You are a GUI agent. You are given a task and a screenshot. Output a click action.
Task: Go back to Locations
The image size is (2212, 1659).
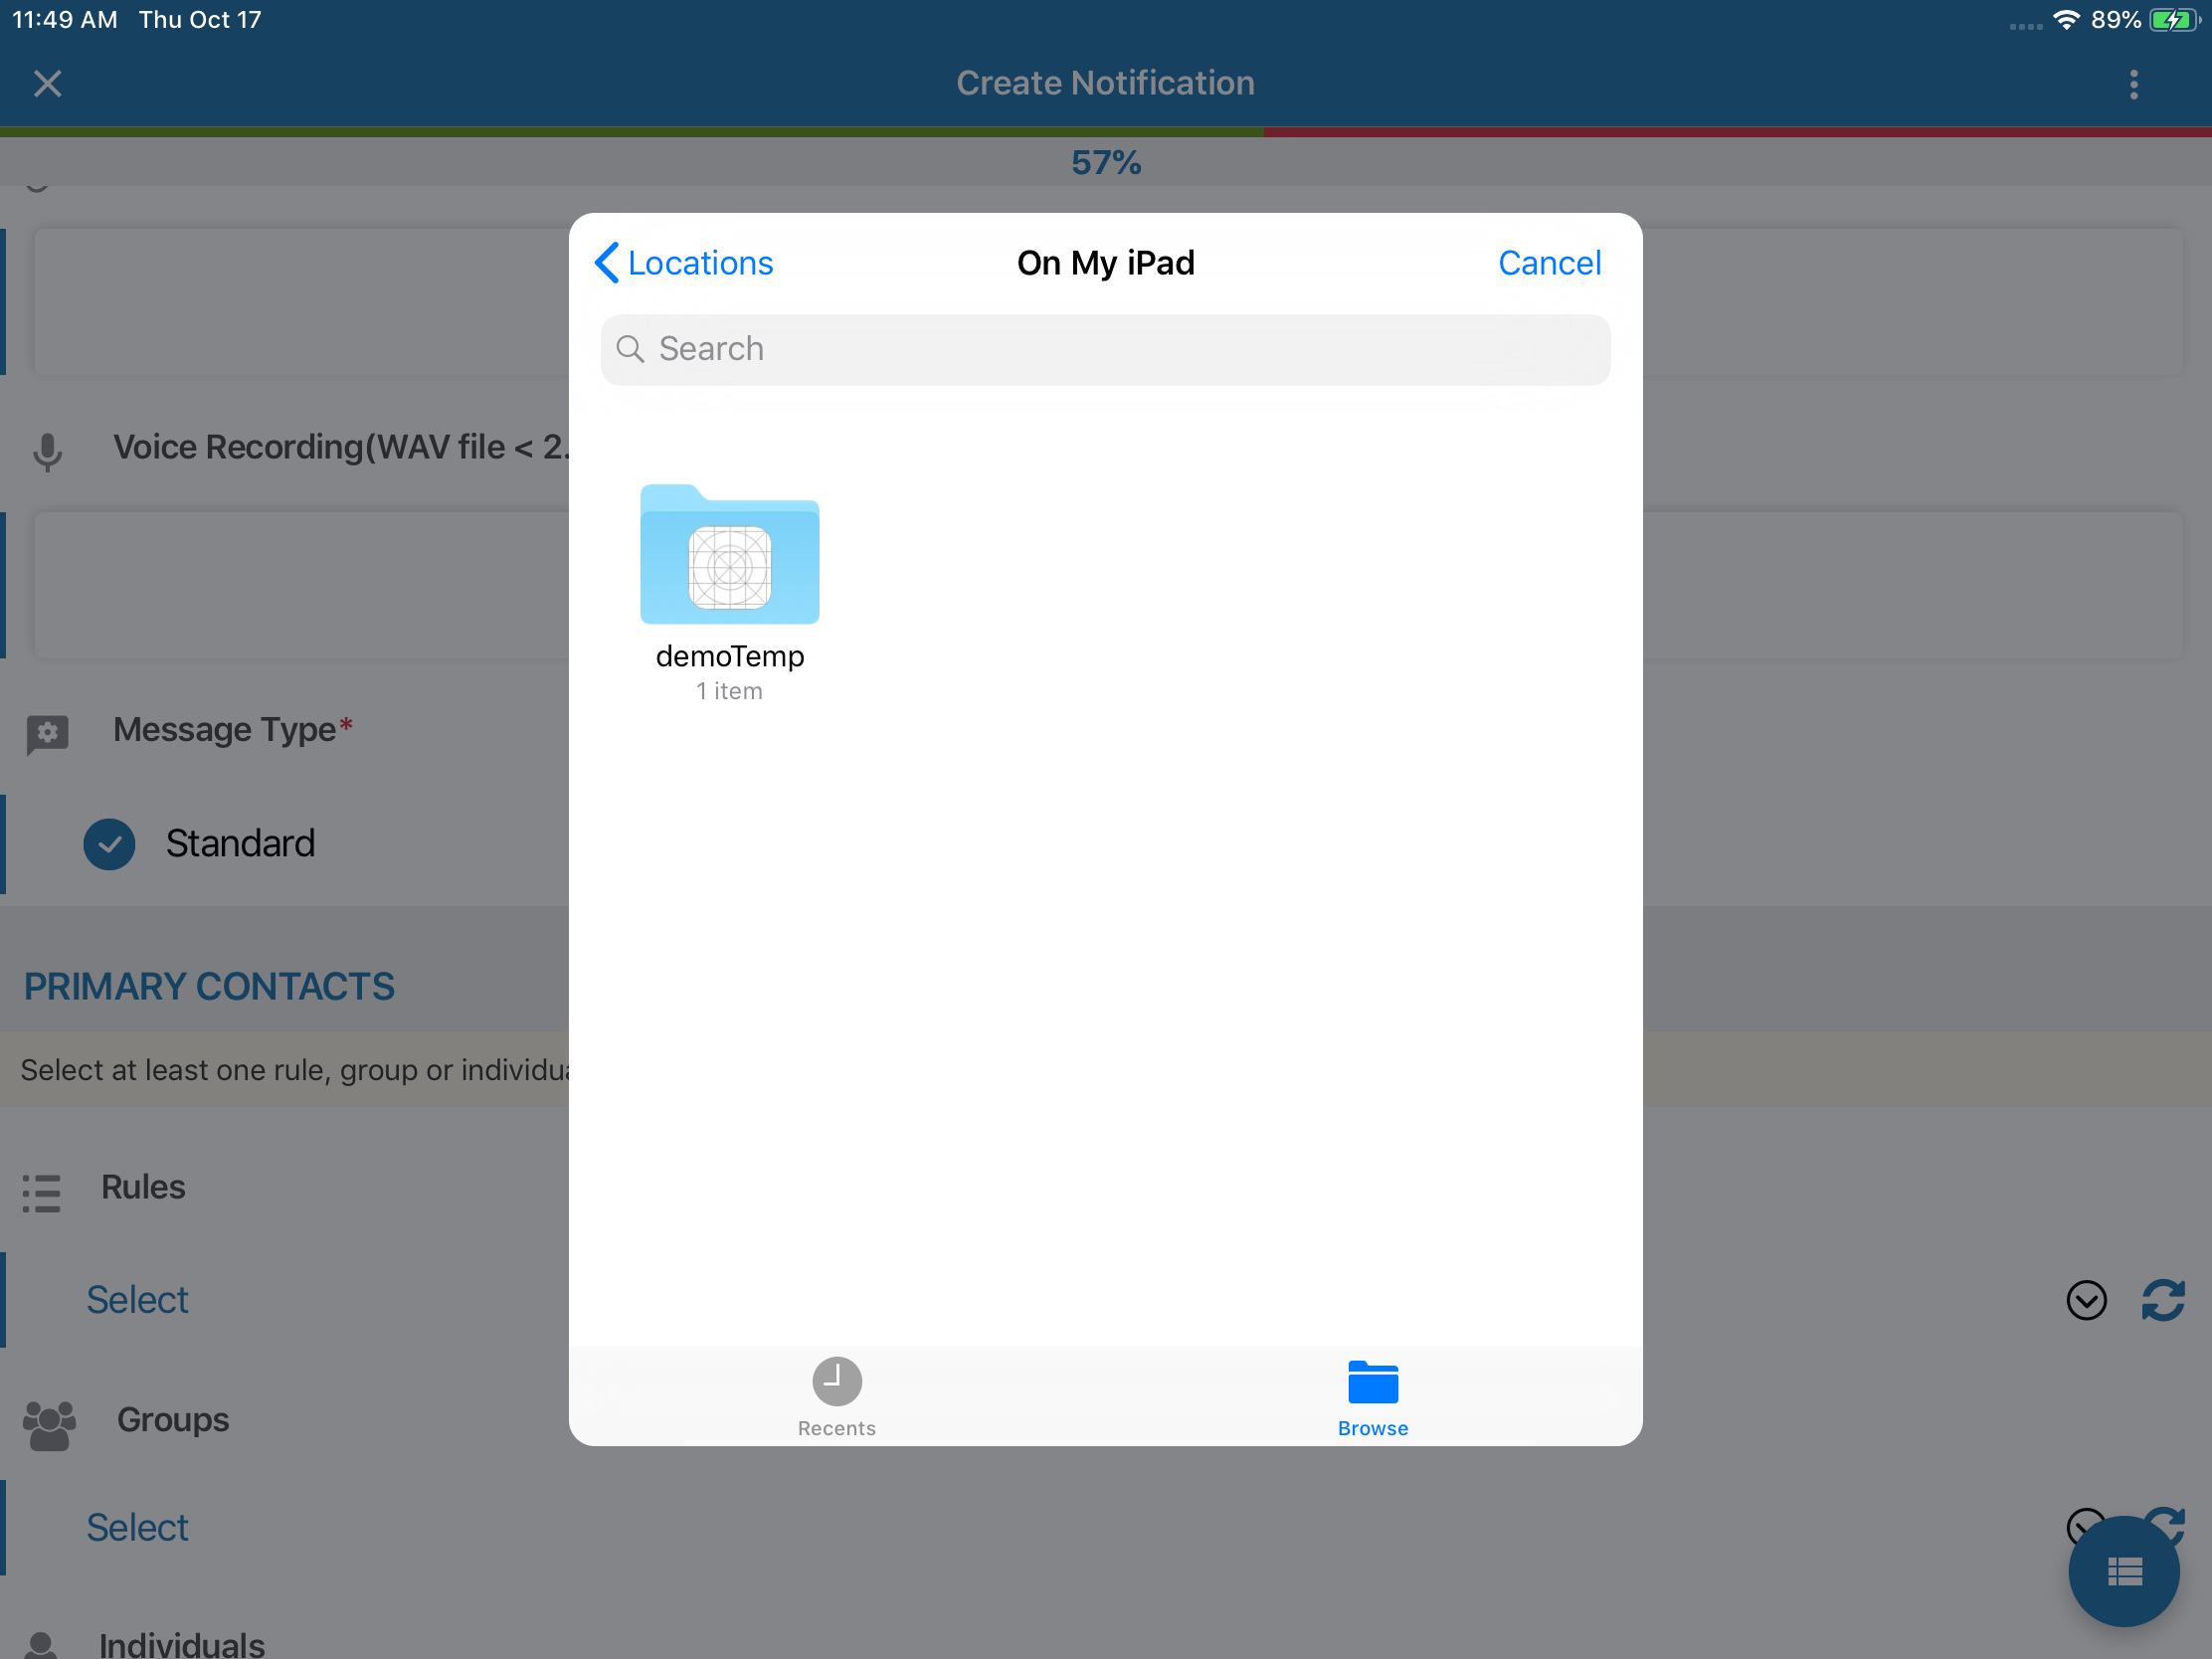684,263
